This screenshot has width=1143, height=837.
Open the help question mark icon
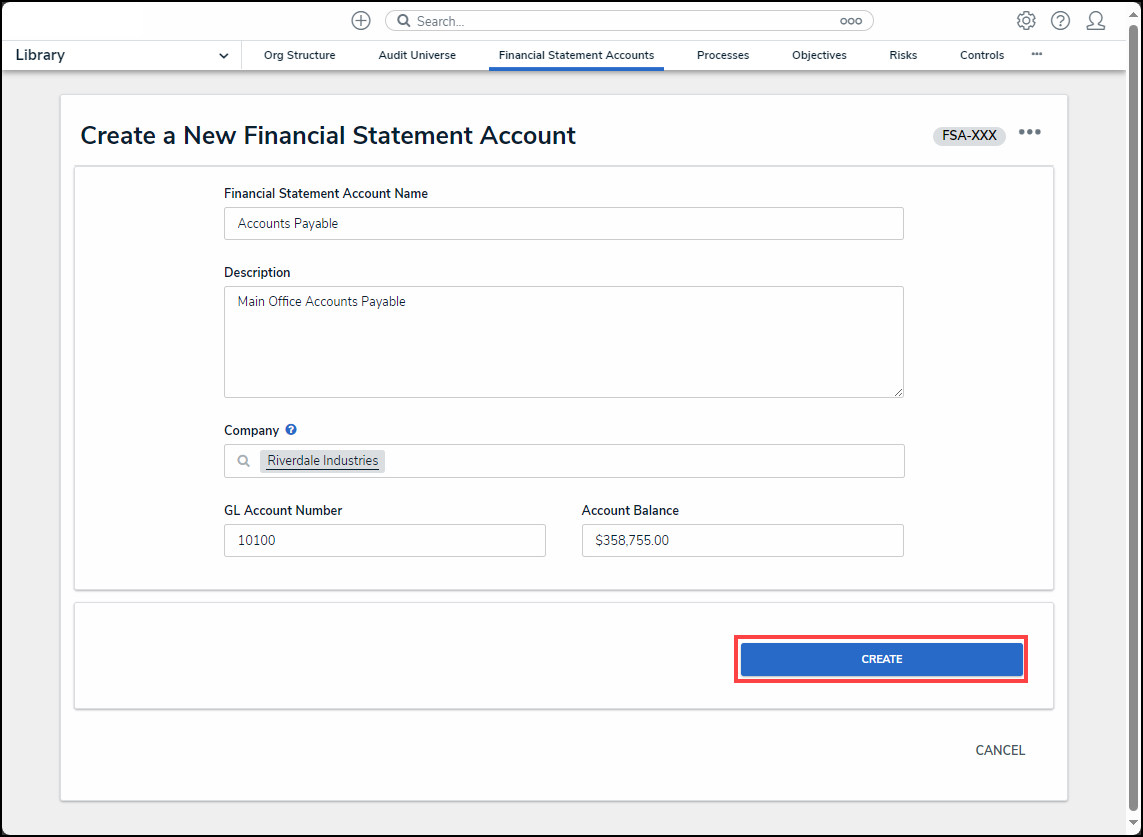pos(1060,21)
